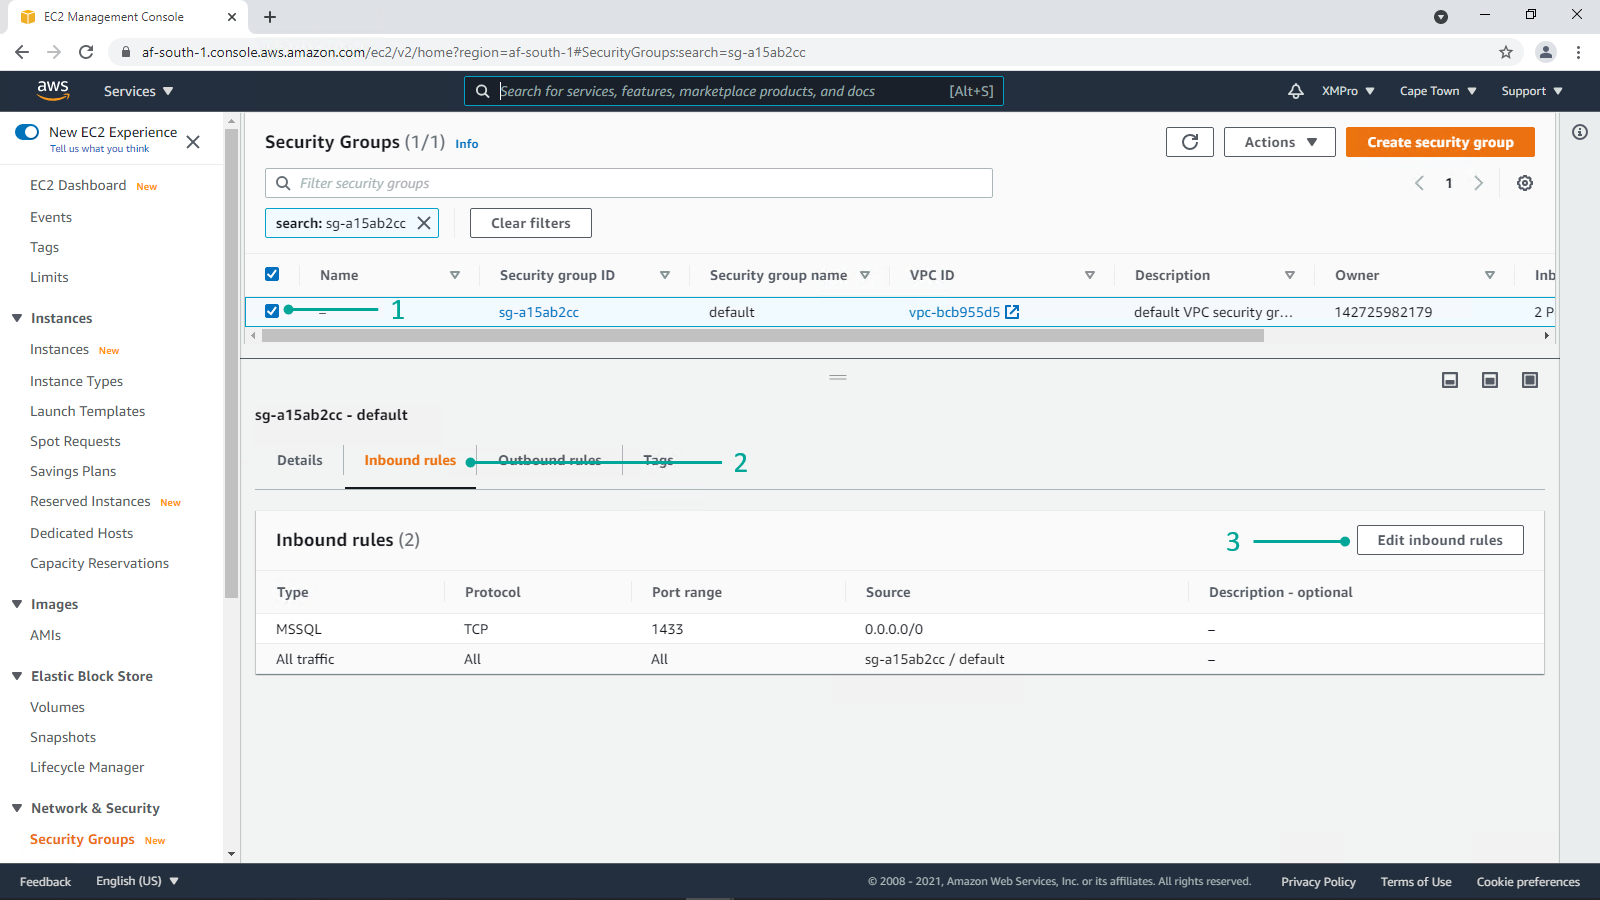Focus the AWS services search field
Viewport: 1600px width, 900px height.
(x=734, y=91)
